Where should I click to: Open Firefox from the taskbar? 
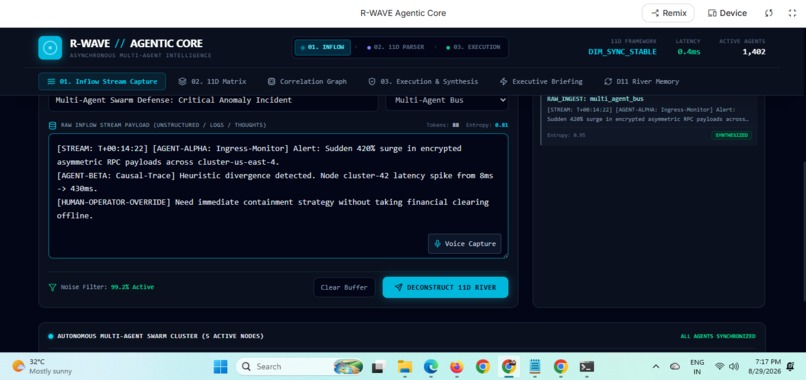(456, 367)
